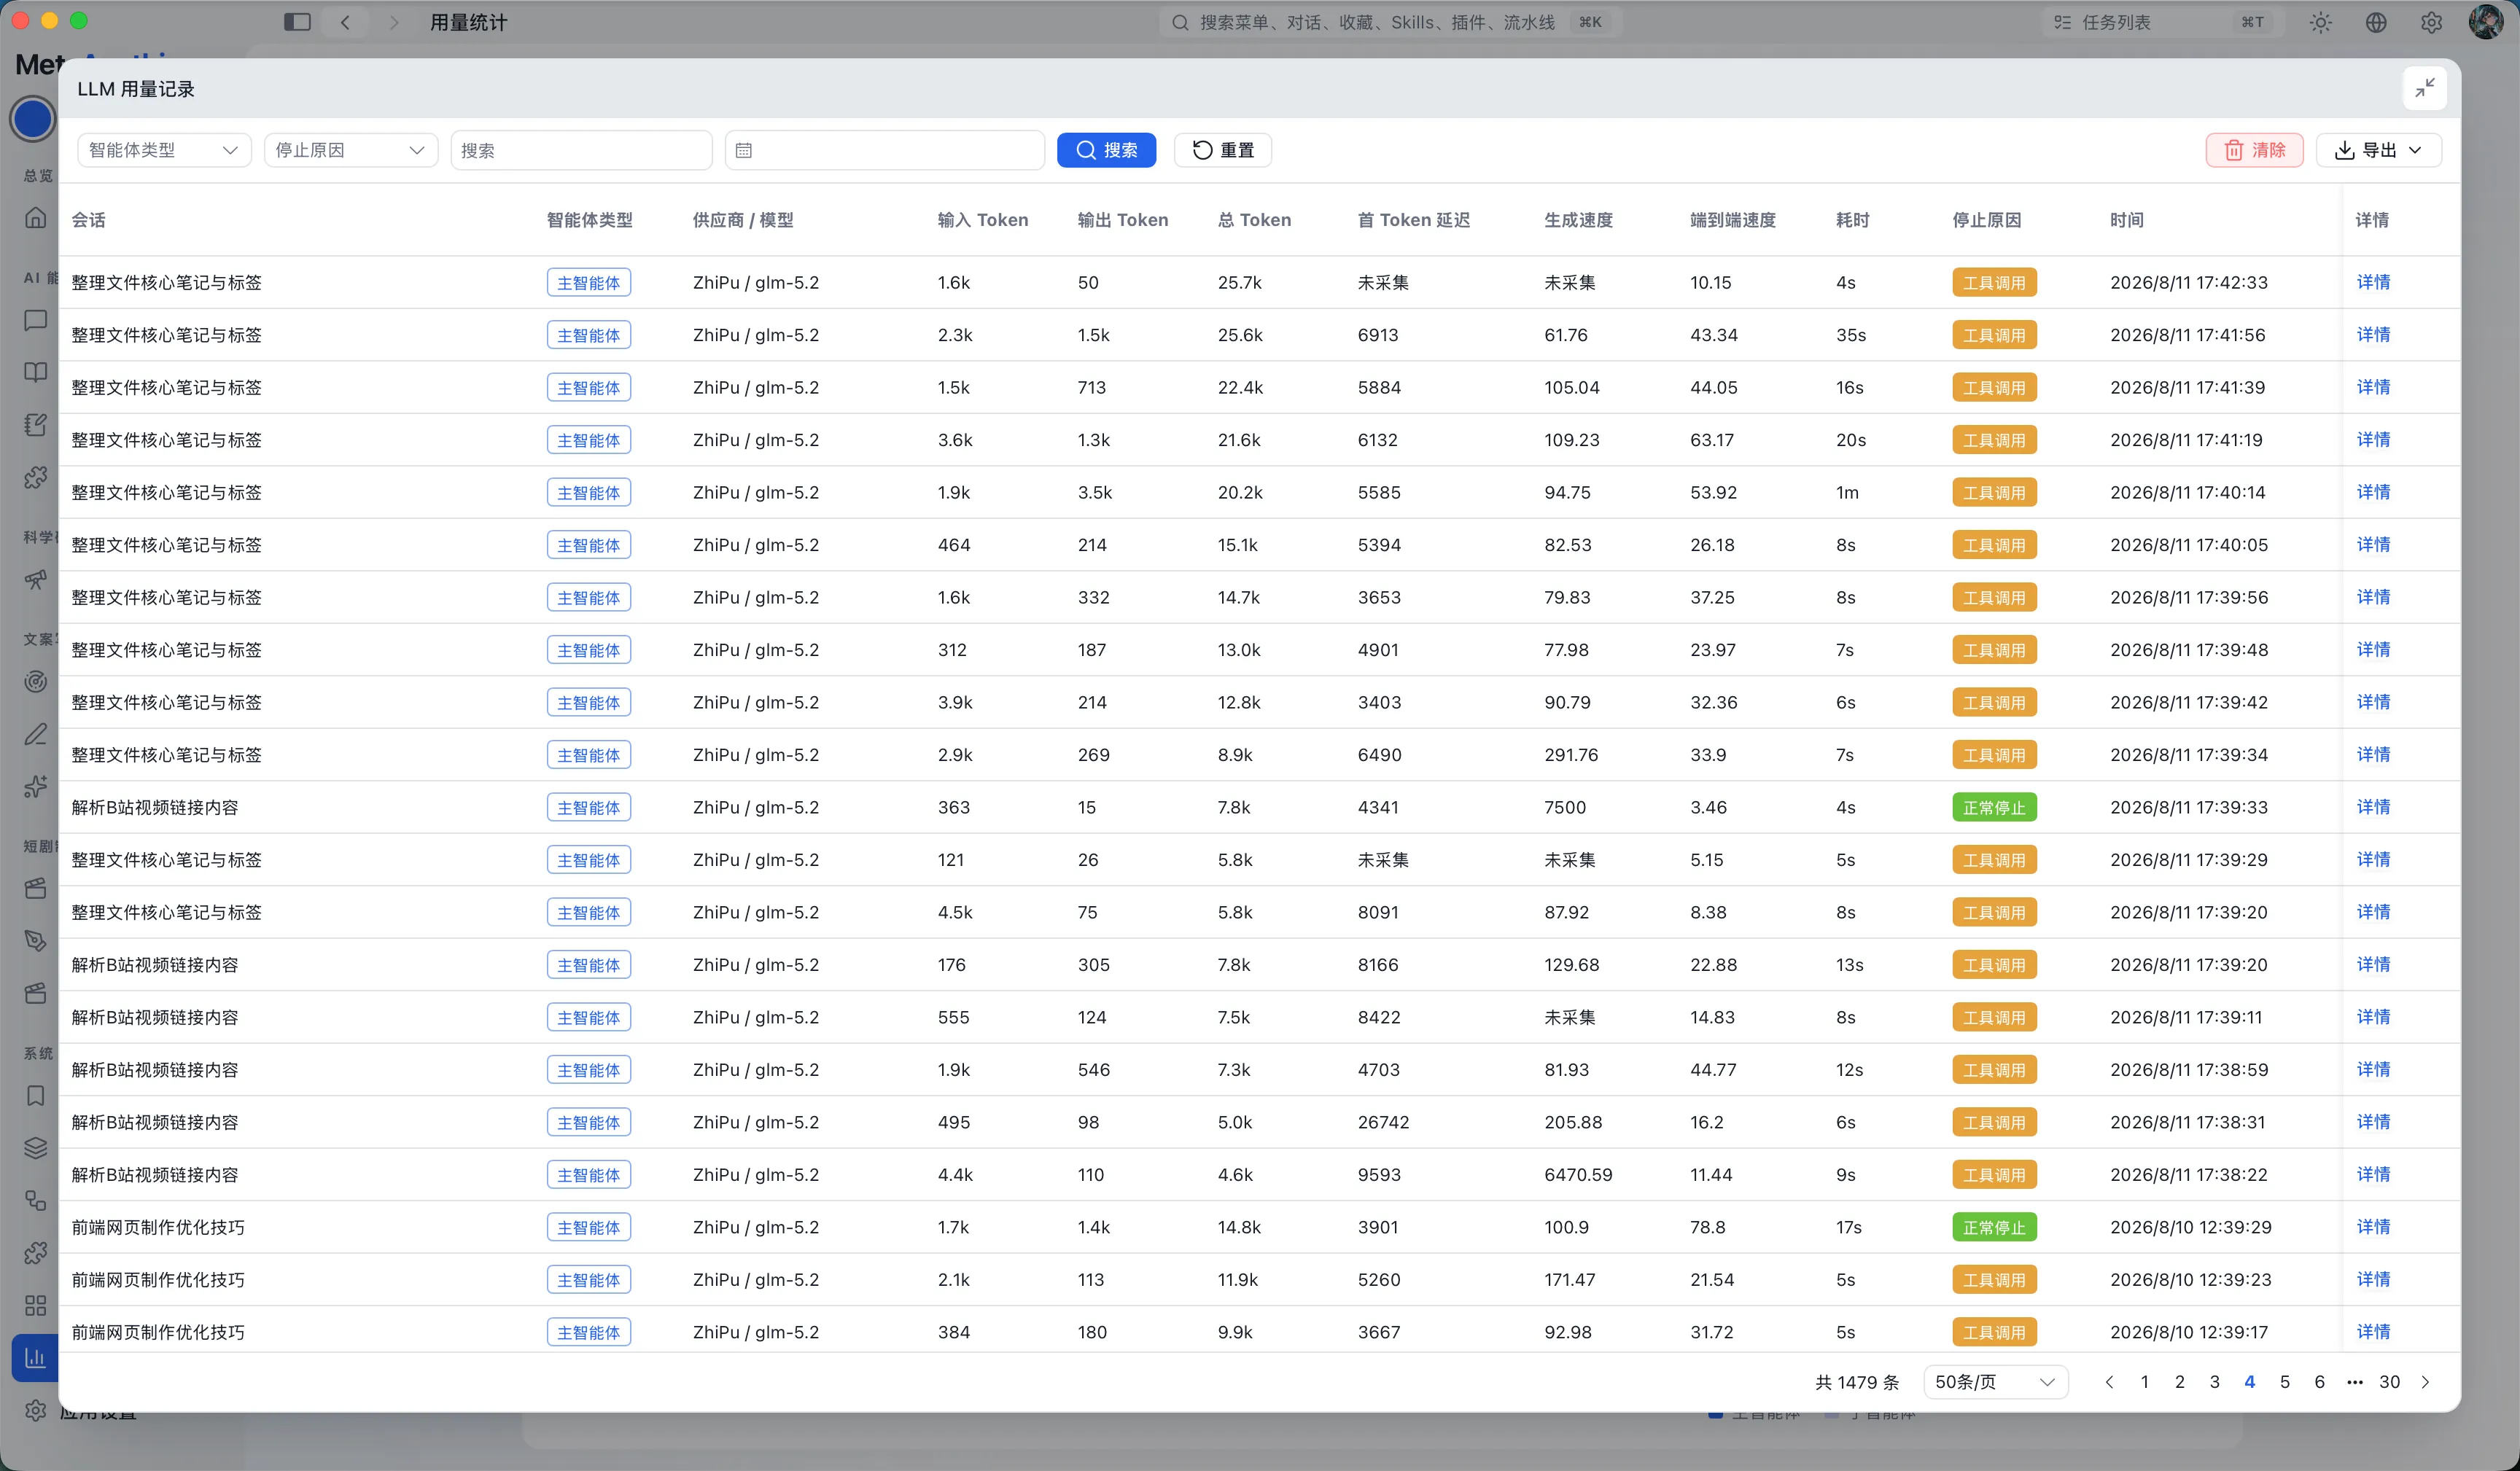
Task: Jump to page 6 in pagination
Action: (2319, 1381)
